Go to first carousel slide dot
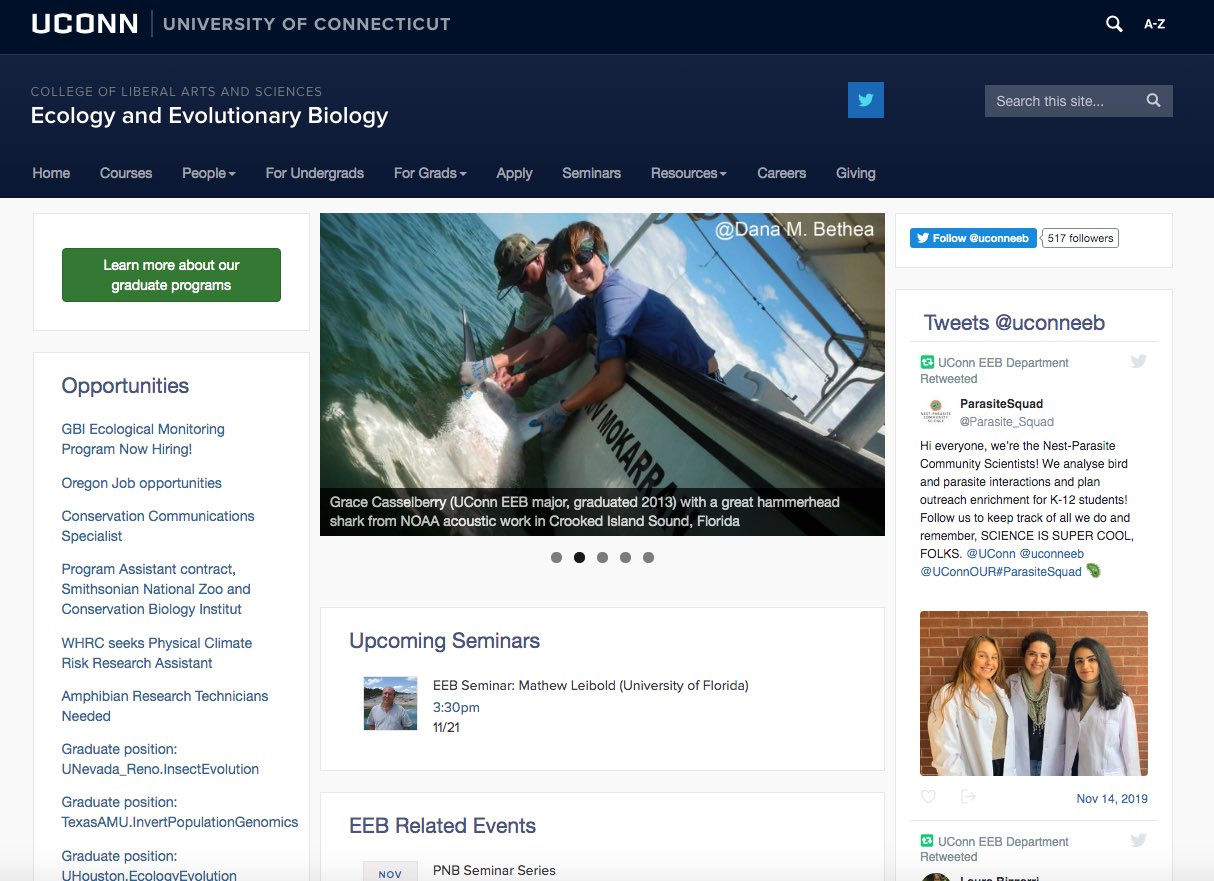The image size is (1214, 881). pyautogui.click(x=556, y=558)
